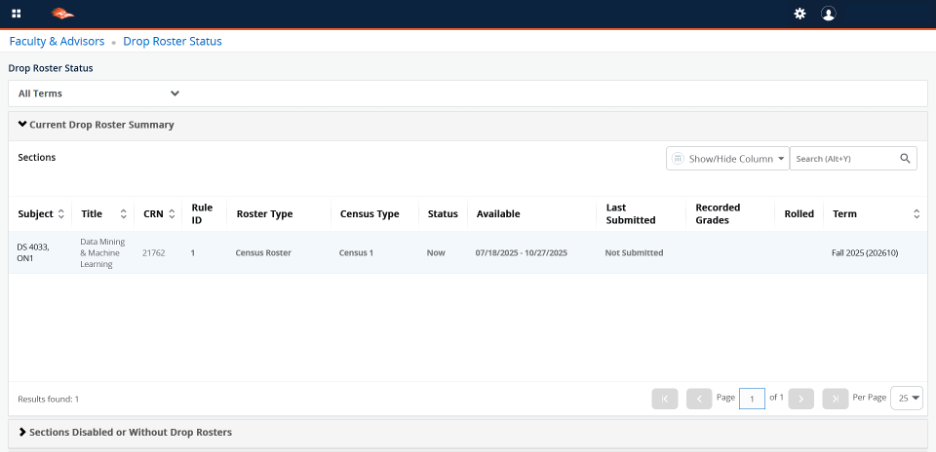
Task: Open the app grid menu icon
Action: pyautogui.click(x=16, y=14)
